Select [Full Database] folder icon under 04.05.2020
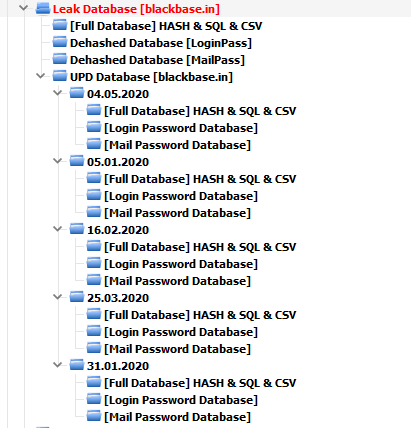 pyautogui.click(x=94, y=110)
